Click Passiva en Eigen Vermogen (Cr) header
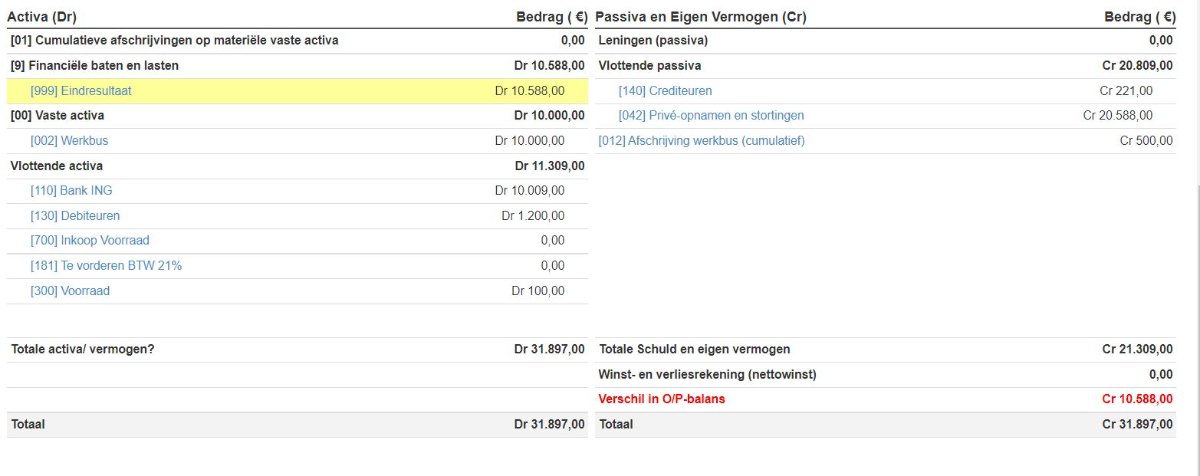Image resolution: width=1200 pixels, height=476 pixels. tap(701, 17)
